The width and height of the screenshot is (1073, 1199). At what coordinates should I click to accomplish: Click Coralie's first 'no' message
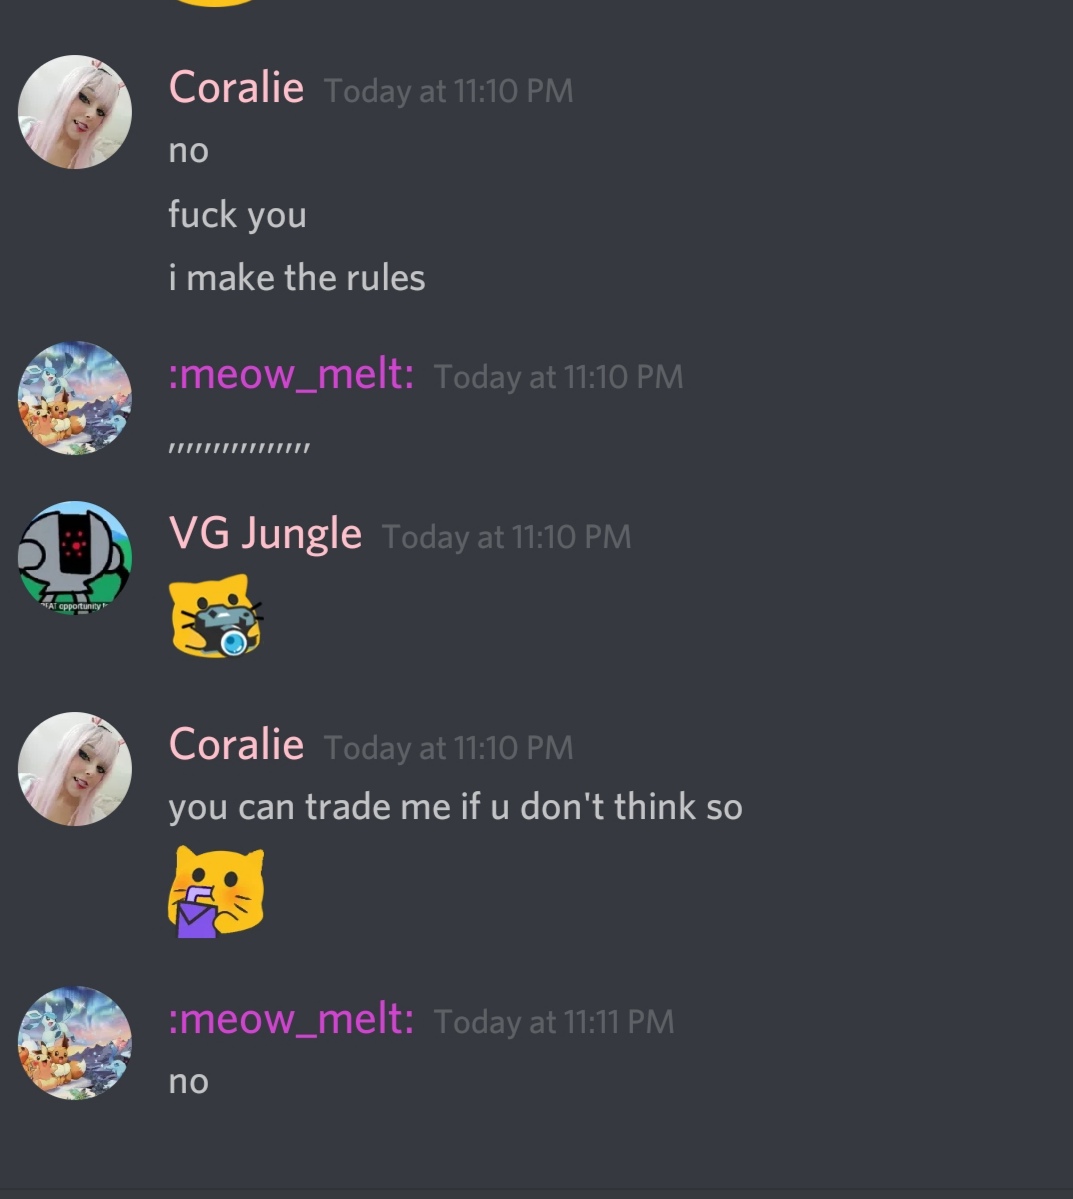pyautogui.click(x=188, y=151)
